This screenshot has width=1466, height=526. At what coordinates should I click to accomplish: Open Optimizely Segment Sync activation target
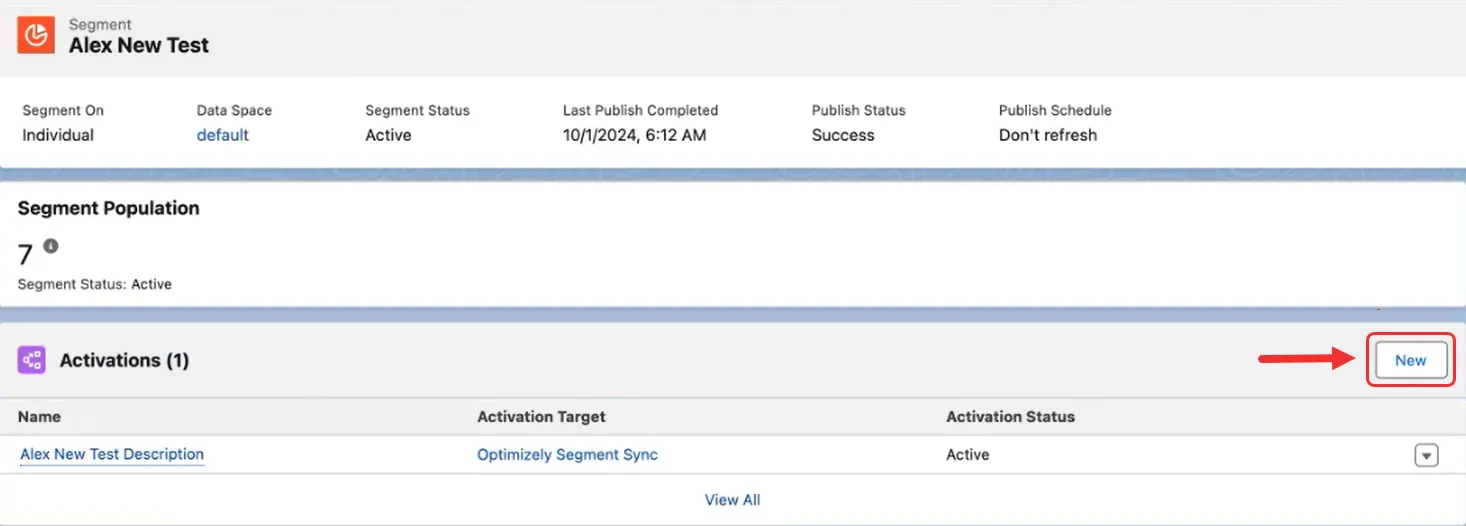point(567,454)
